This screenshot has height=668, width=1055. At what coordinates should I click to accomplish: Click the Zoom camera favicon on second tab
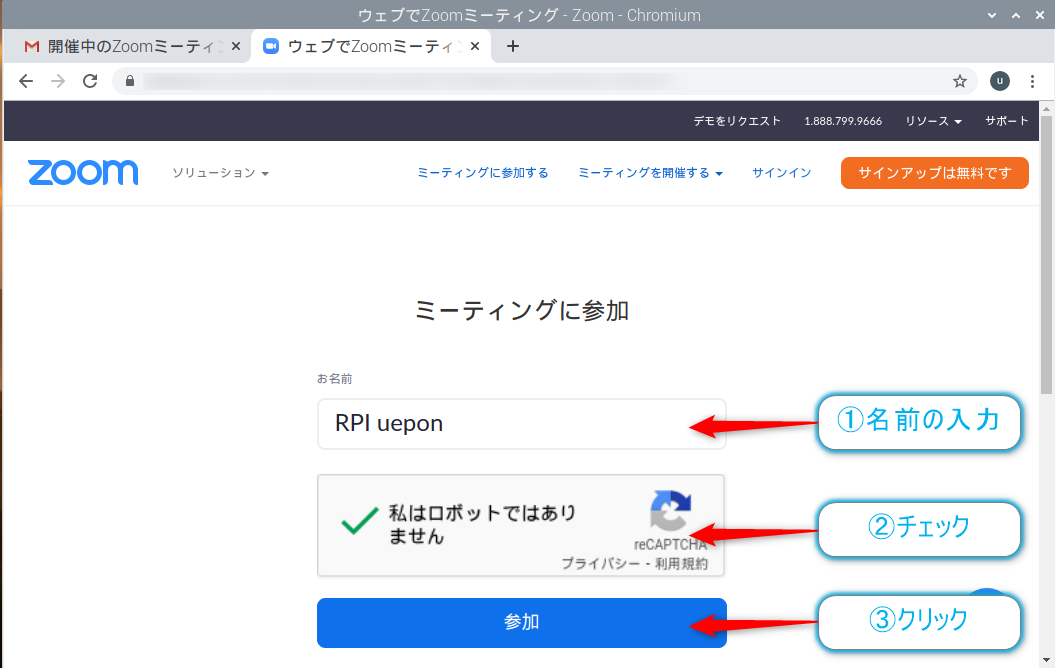click(270, 46)
